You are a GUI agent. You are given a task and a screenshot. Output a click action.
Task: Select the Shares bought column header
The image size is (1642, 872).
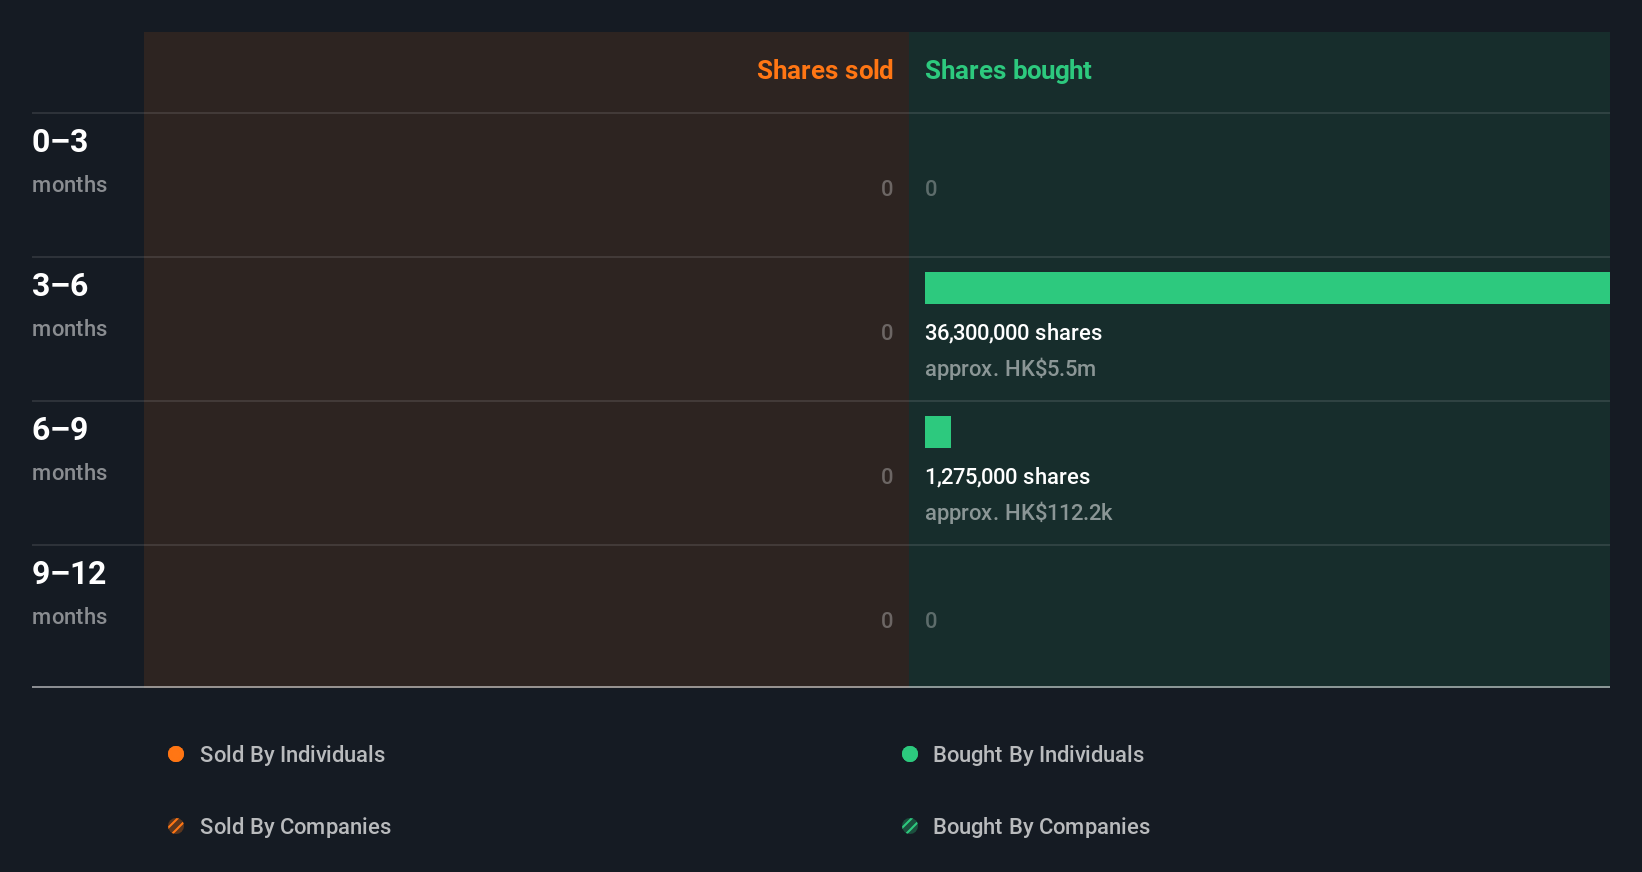pyautogui.click(x=1008, y=70)
